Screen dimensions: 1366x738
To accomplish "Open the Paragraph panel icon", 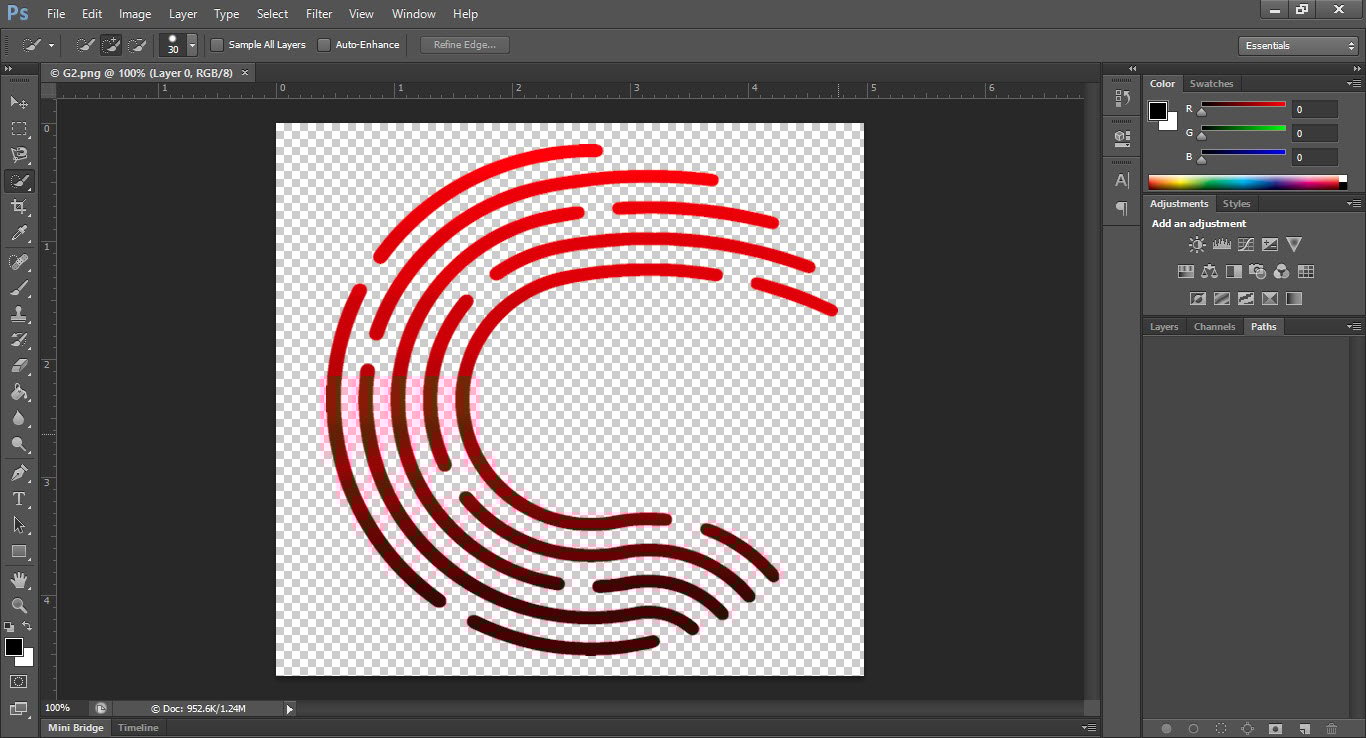I will pos(1121,208).
